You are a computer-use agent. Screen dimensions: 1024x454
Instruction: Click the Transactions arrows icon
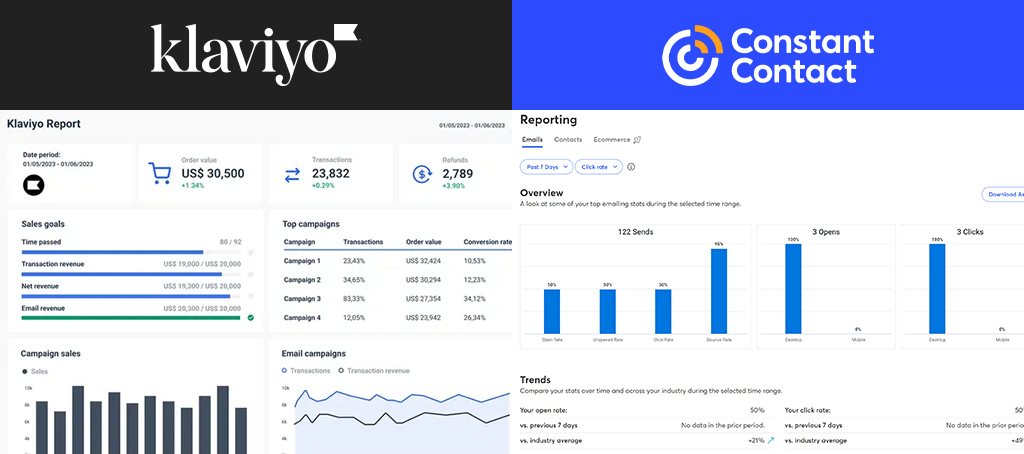pyautogui.click(x=292, y=175)
